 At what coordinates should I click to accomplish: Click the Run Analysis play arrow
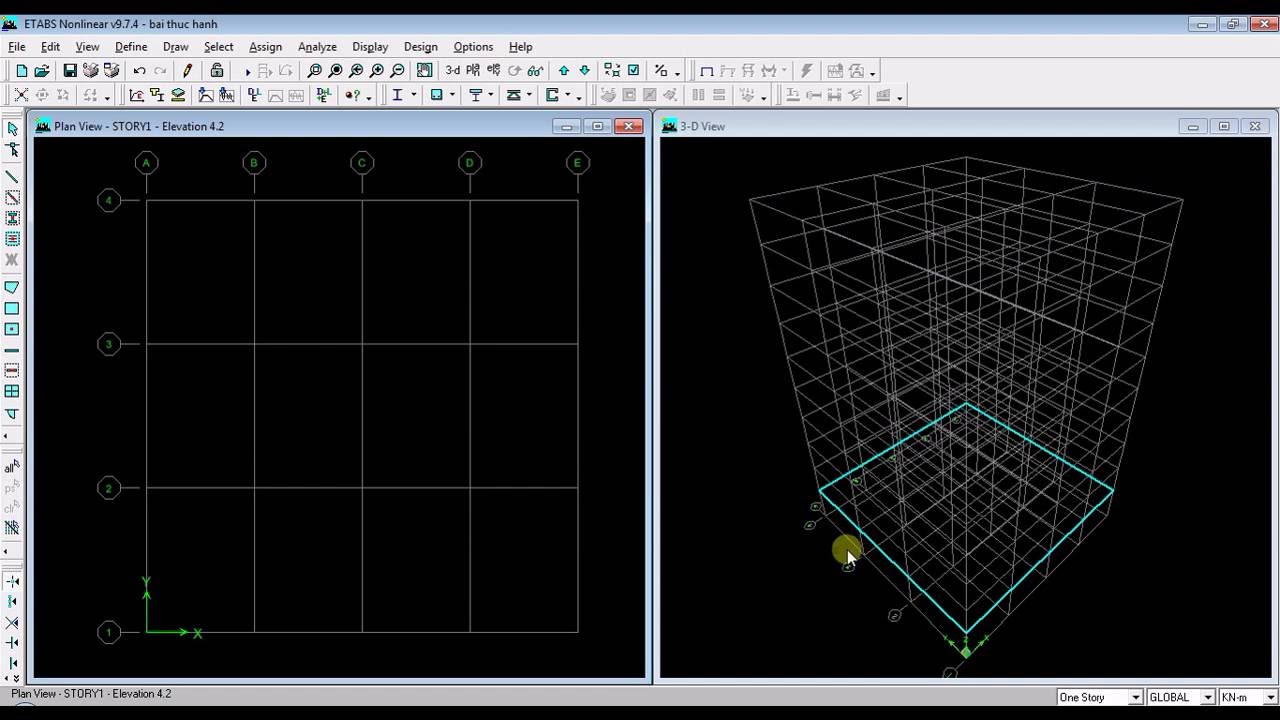pos(247,71)
